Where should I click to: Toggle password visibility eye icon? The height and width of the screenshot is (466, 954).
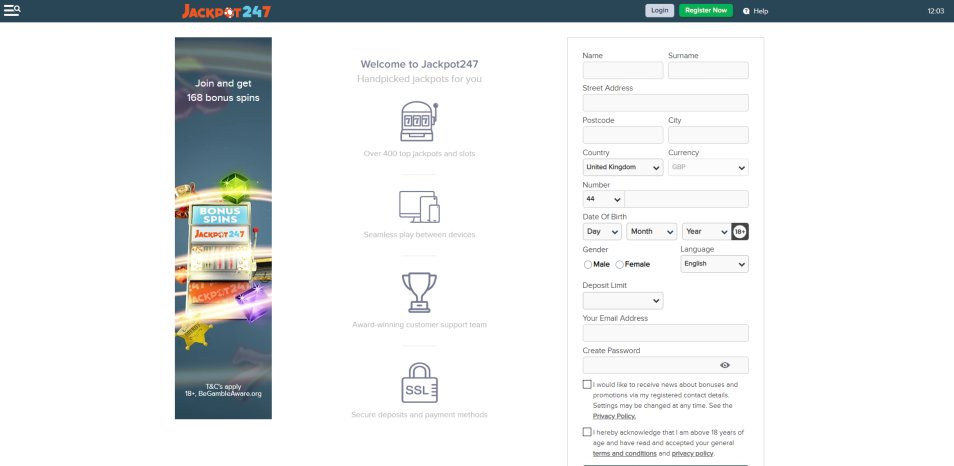click(725, 365)
